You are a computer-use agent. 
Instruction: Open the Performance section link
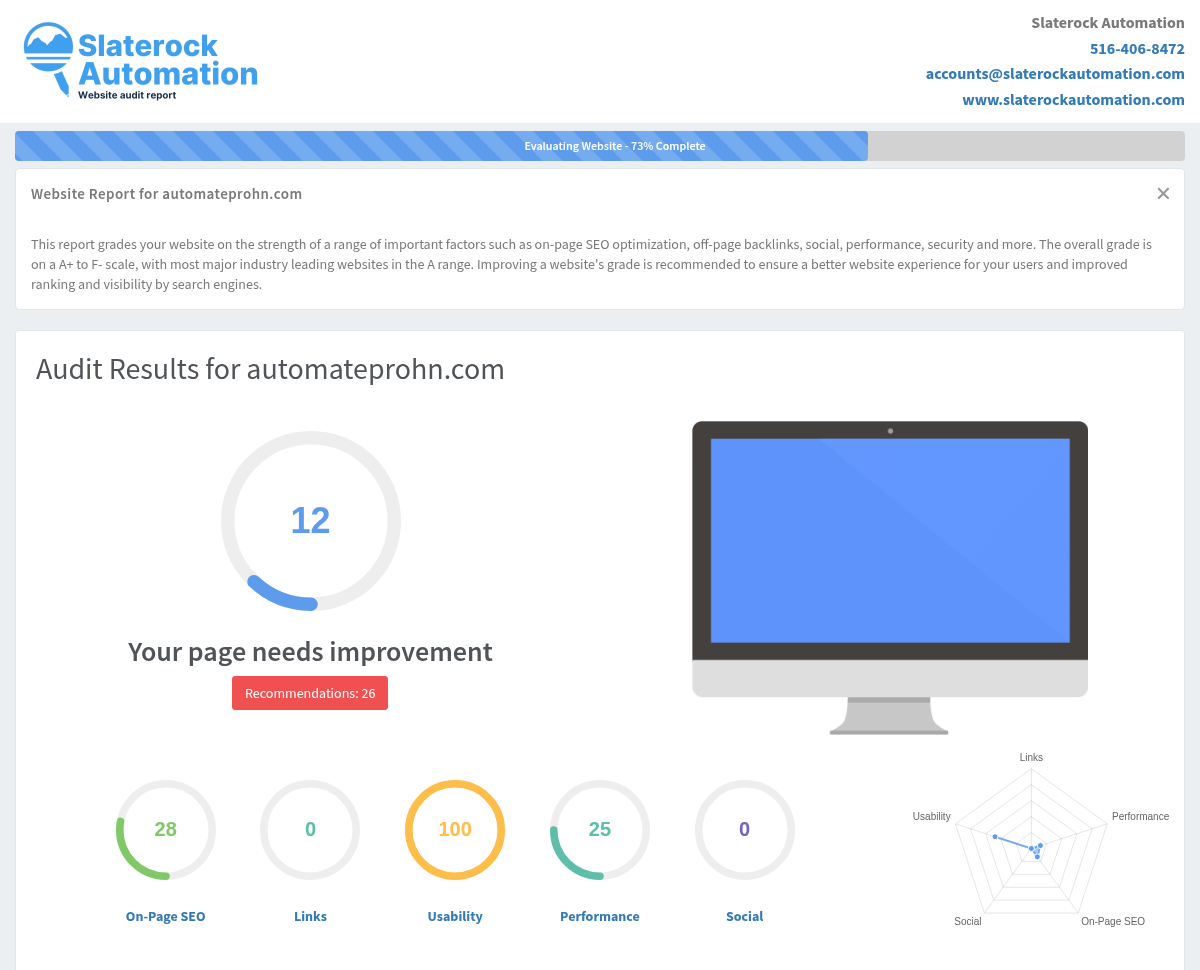pos(600,916)
